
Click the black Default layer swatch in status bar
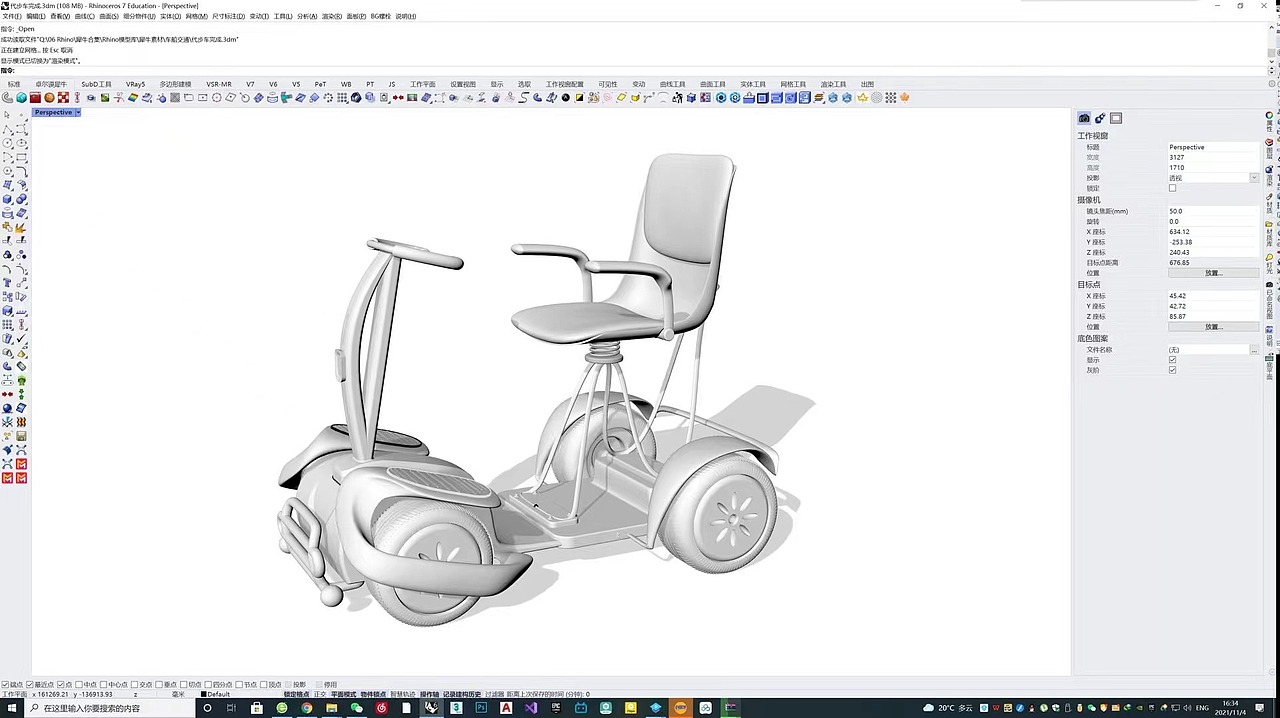click(203, 694)
